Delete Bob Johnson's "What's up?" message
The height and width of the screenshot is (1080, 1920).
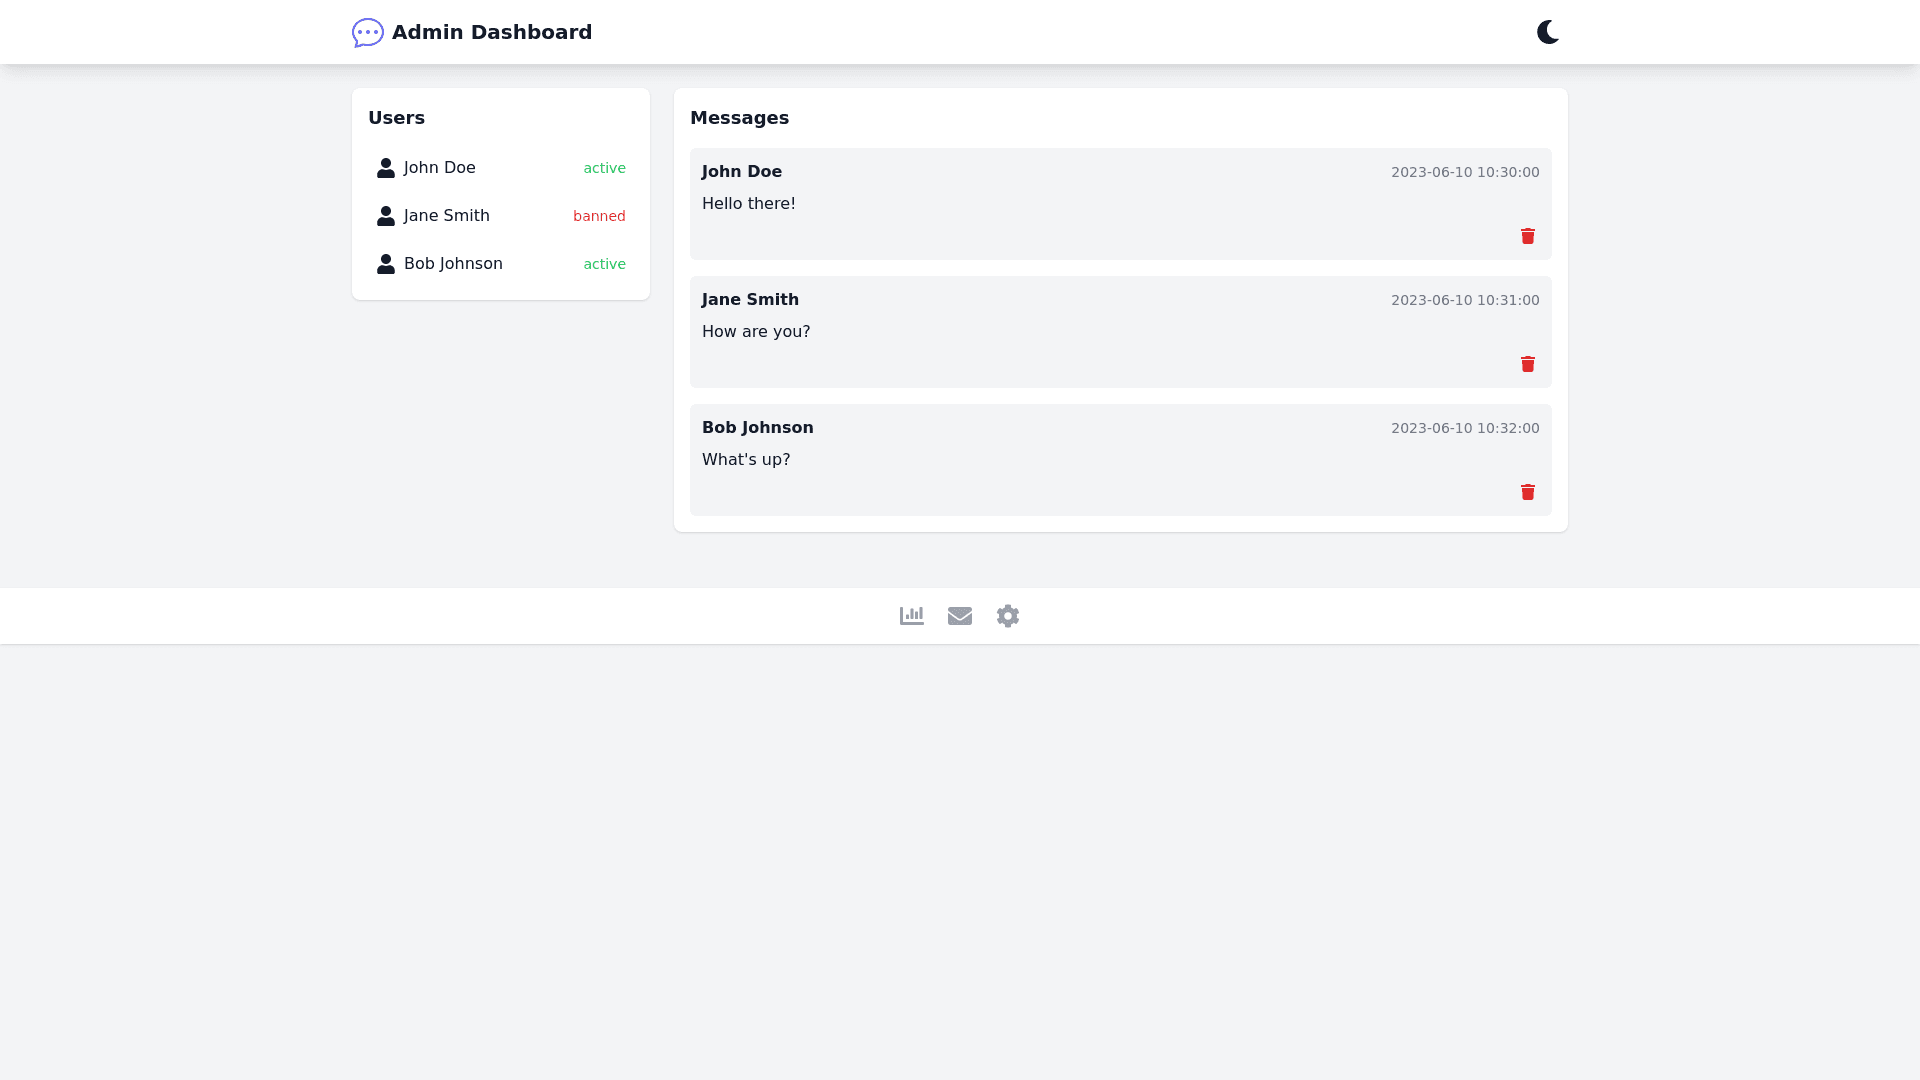click(x=1527, y=492)
